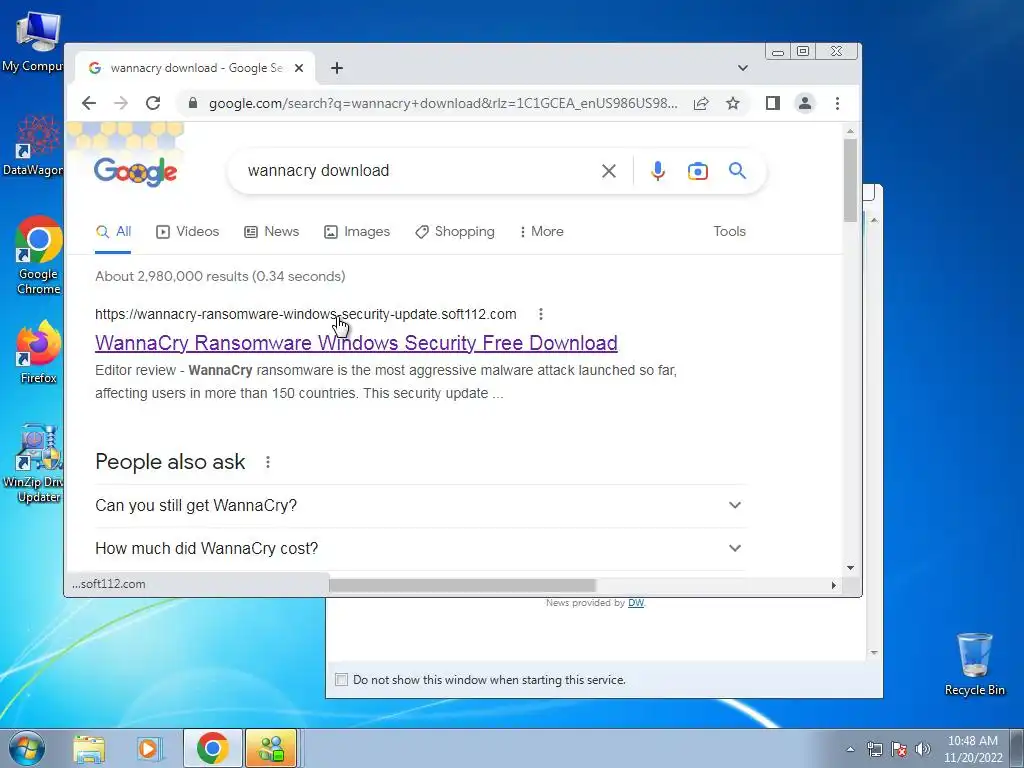
Task: Search by image with camera icon
Action: click(697, 171)
